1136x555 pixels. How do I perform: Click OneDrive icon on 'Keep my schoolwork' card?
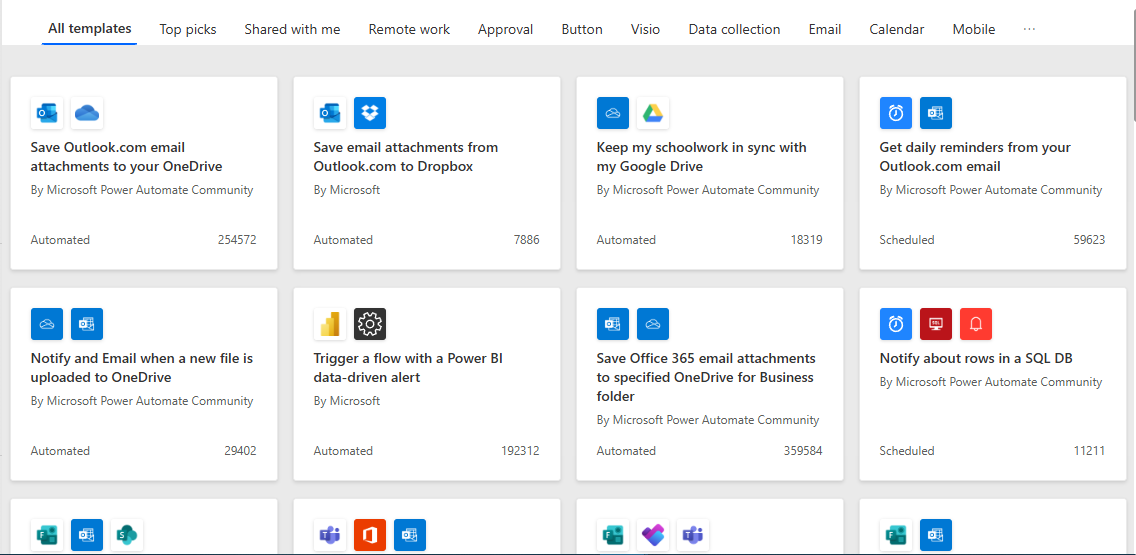[x=613, y=113]
